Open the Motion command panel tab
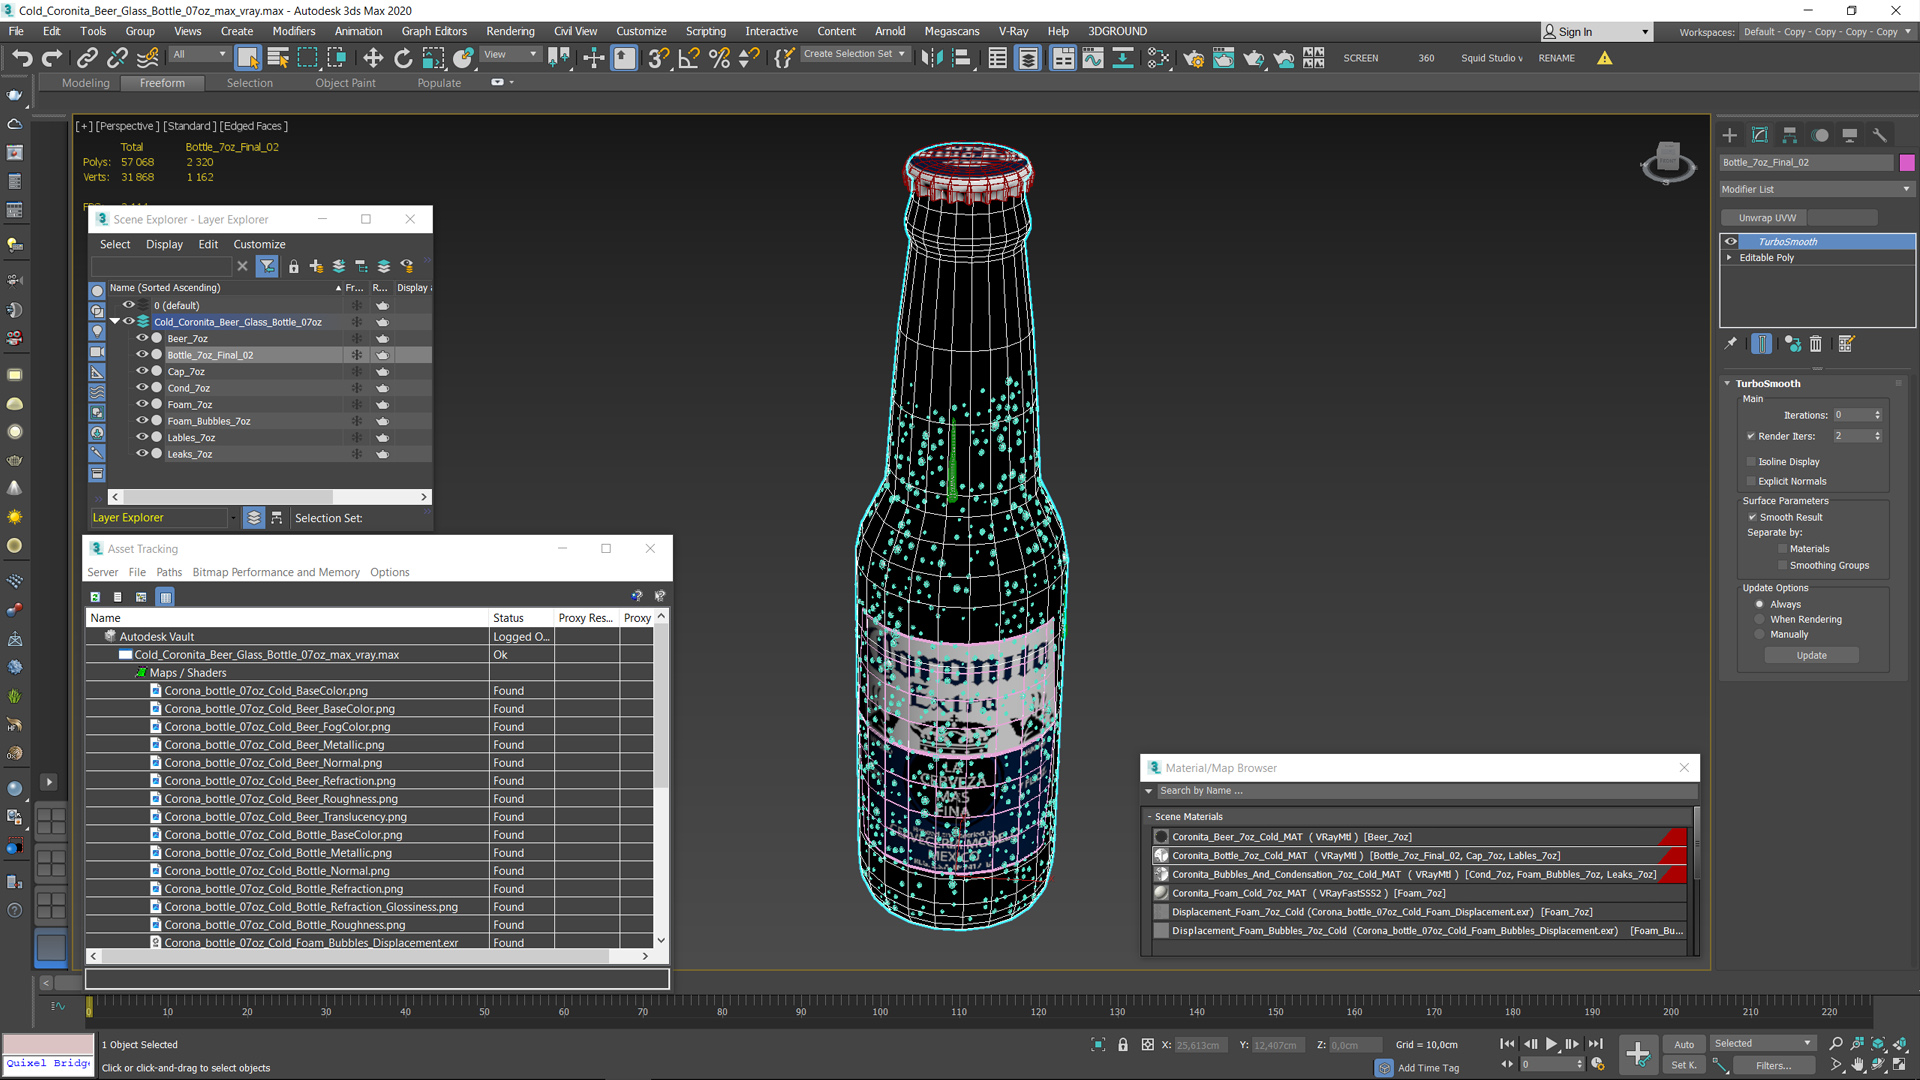Image resolution: width=1920 pixels, height=1080 pixels. (1820, 135)
